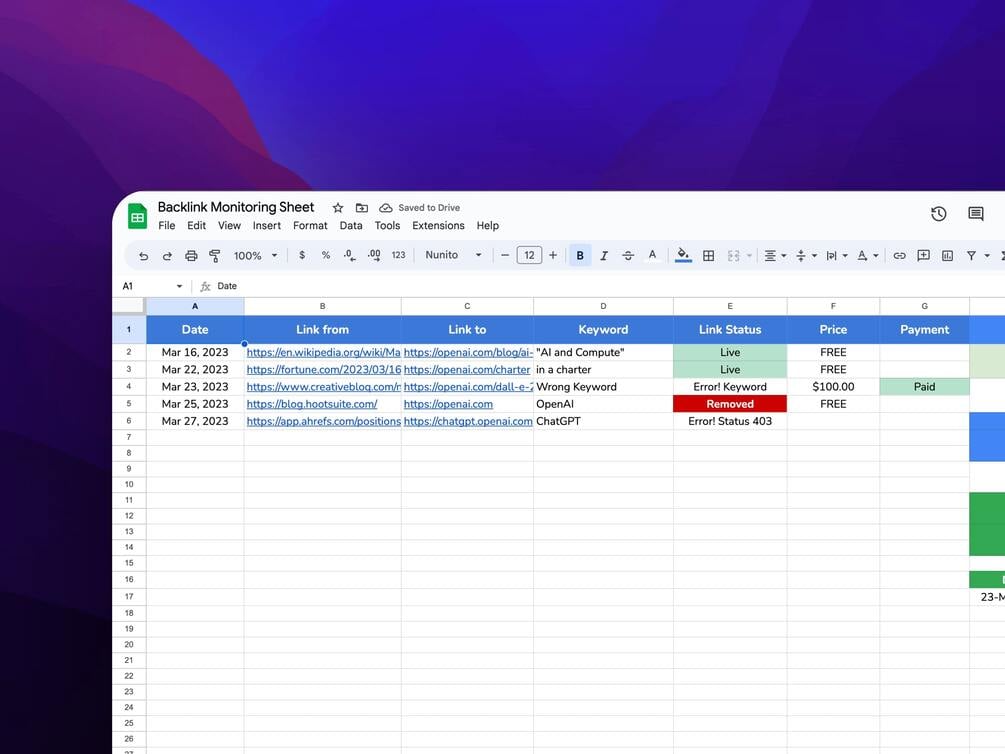1005x754 pixels.
Task: Click the font size field showing 12
Action: (529, 255)
